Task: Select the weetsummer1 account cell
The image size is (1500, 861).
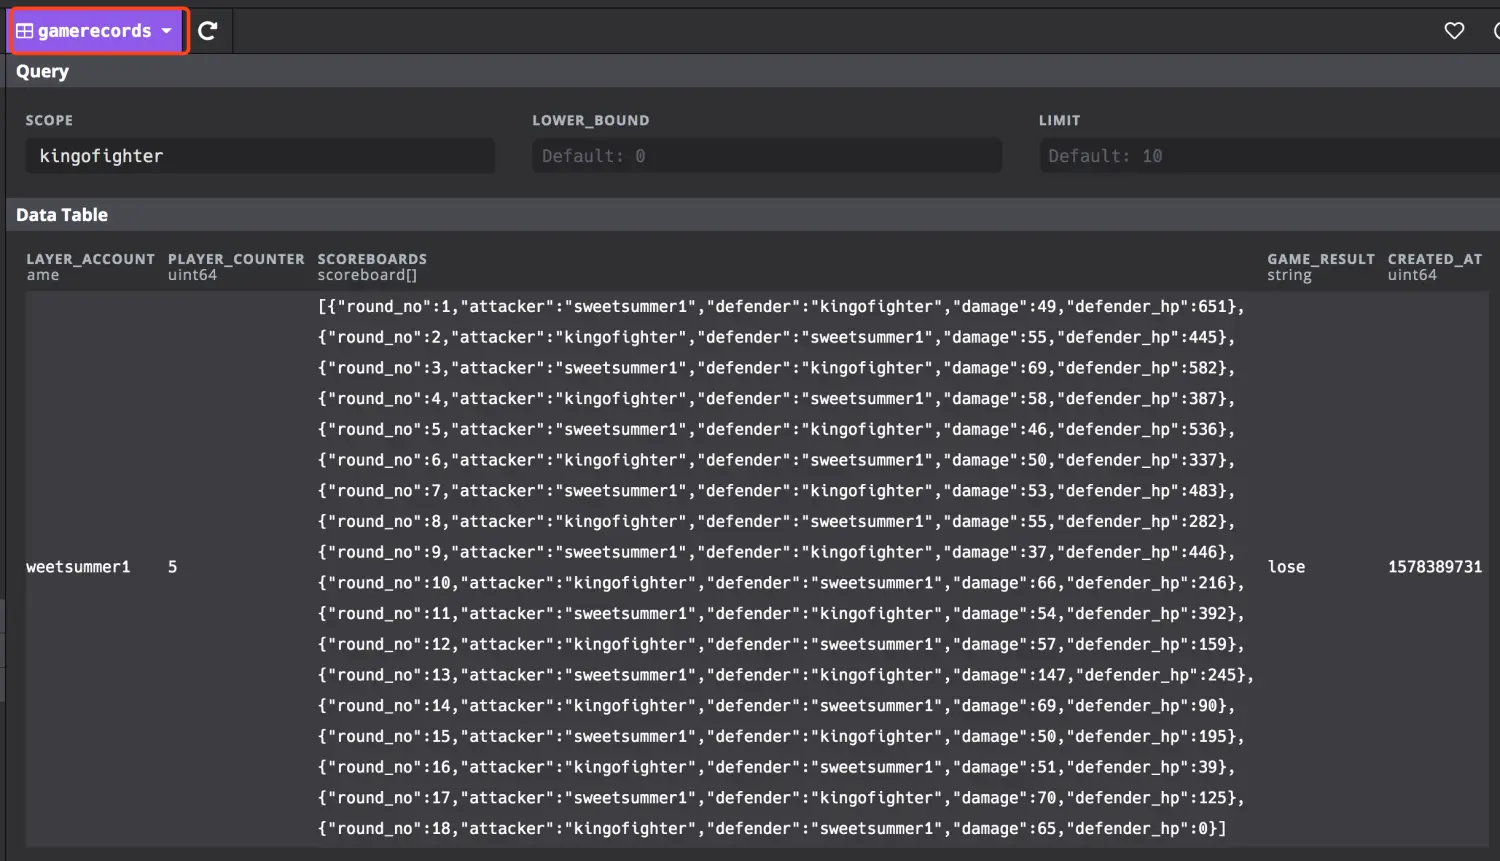Action: click(78, 567)
